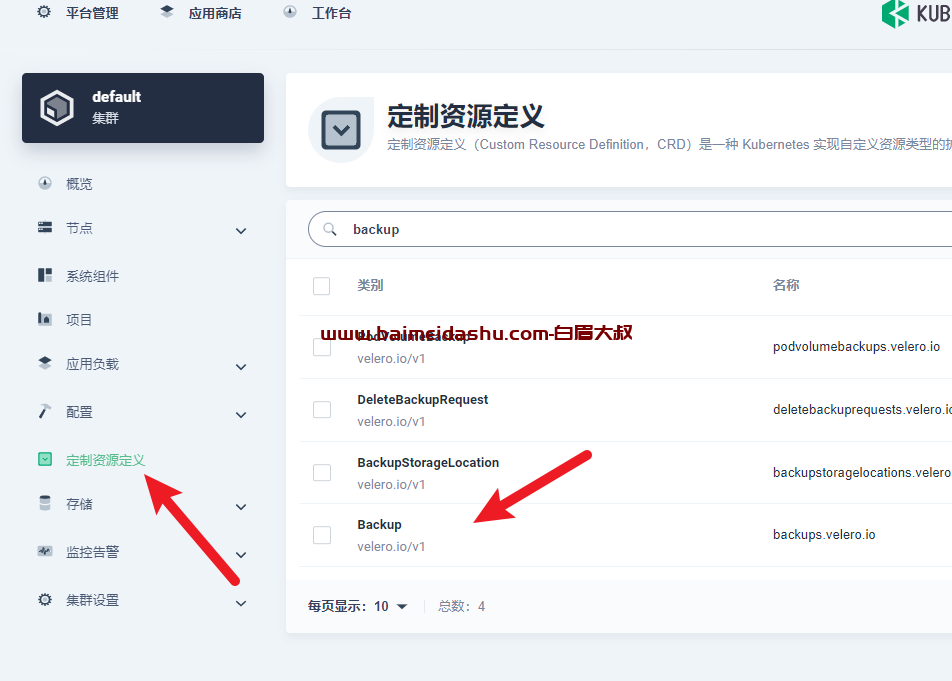Click the 总数: 4 total text
This screenshot has width=952, height=681.
pos(461,606)
